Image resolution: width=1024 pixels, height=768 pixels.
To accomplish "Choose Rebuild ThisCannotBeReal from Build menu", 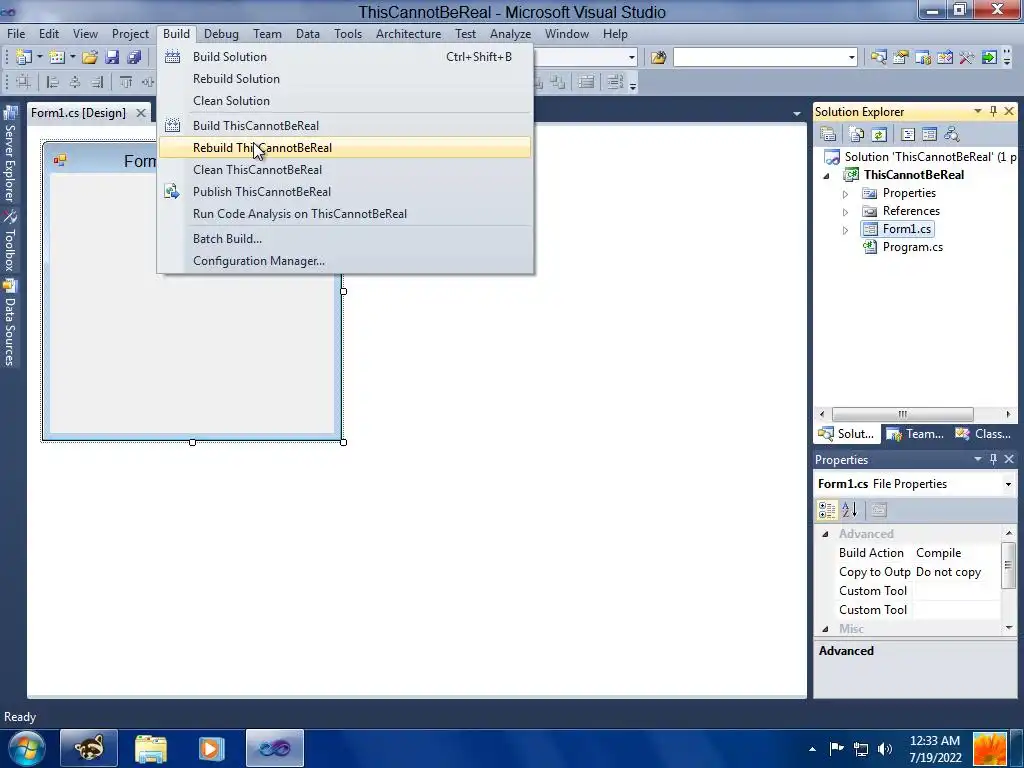I will pos(345,148).
